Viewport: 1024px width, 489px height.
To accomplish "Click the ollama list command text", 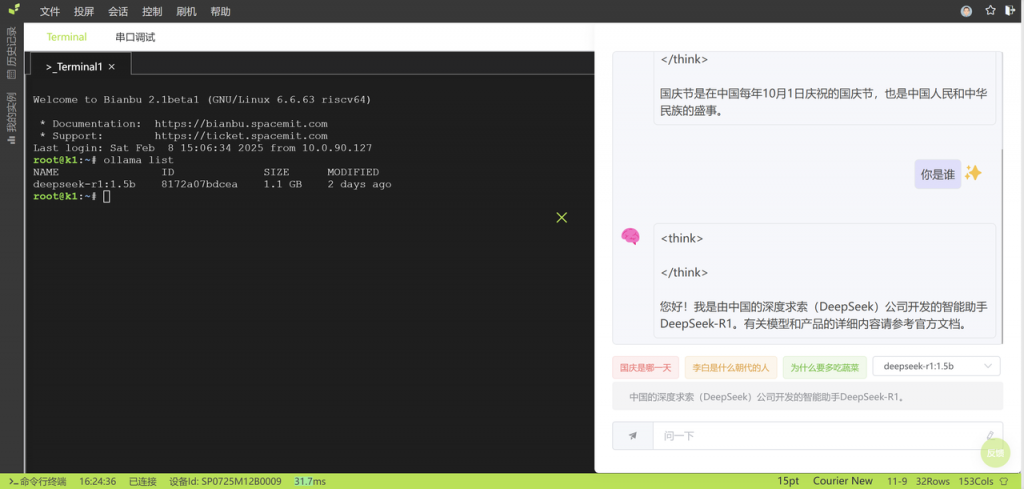I will (138, 160).
